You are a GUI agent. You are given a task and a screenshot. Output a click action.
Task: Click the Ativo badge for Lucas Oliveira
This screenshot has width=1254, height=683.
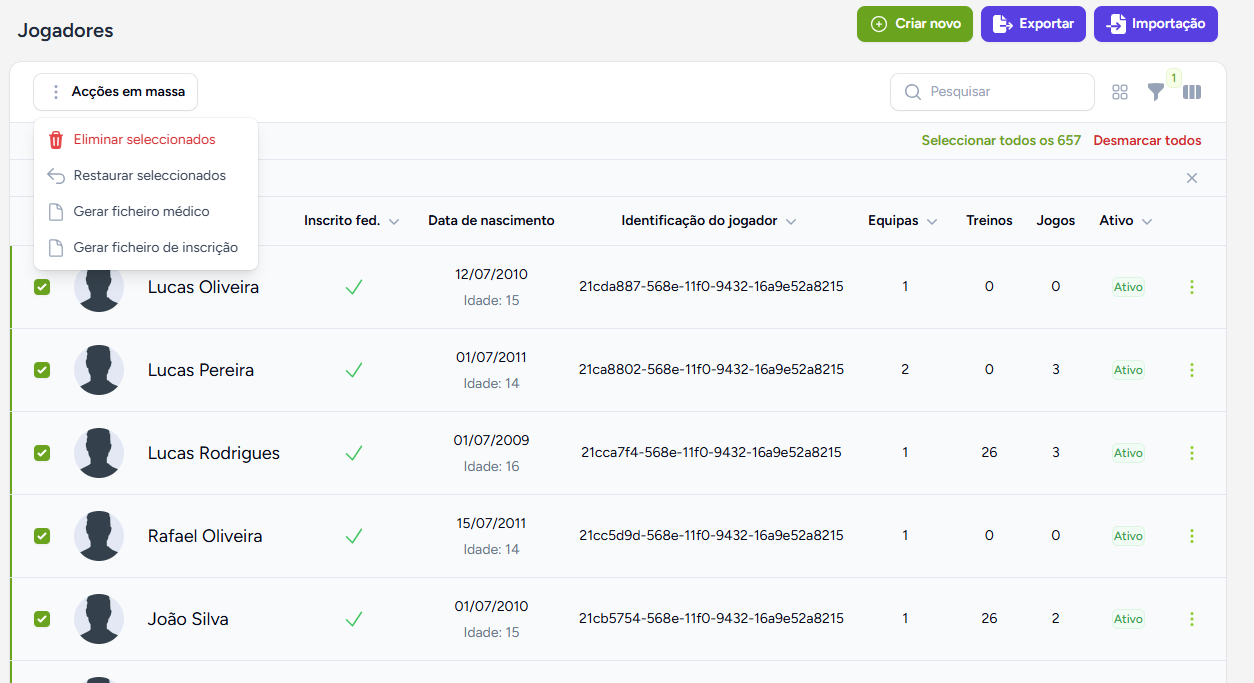(1128, 287)
